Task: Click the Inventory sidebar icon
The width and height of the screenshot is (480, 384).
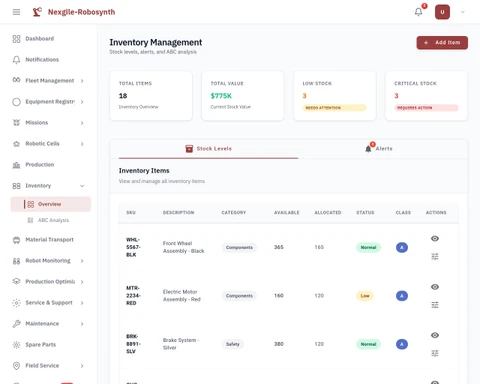Action: click(x=16, y=186)
